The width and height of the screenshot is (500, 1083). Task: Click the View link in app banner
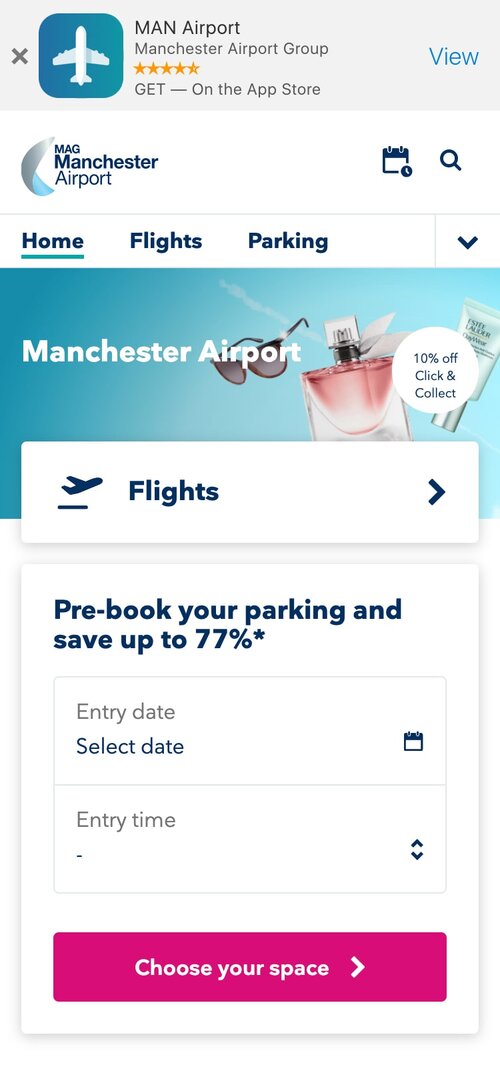[x=454, y=56]
